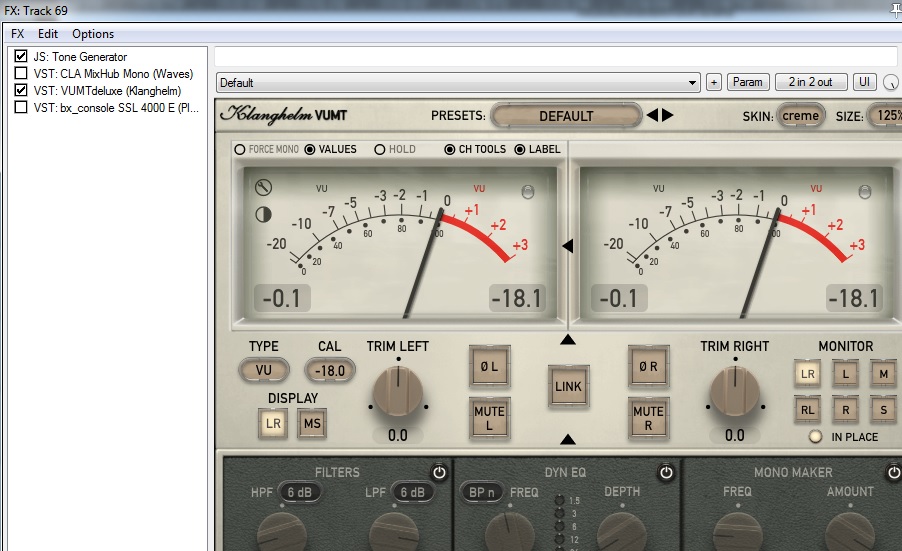Change the creme skin selector

tap(800, 116)
